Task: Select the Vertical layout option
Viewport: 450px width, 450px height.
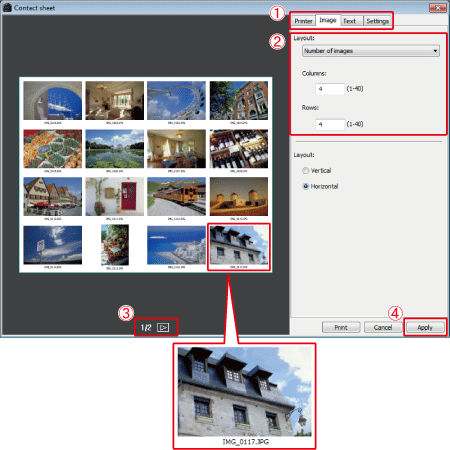Action: pos(305,170)
